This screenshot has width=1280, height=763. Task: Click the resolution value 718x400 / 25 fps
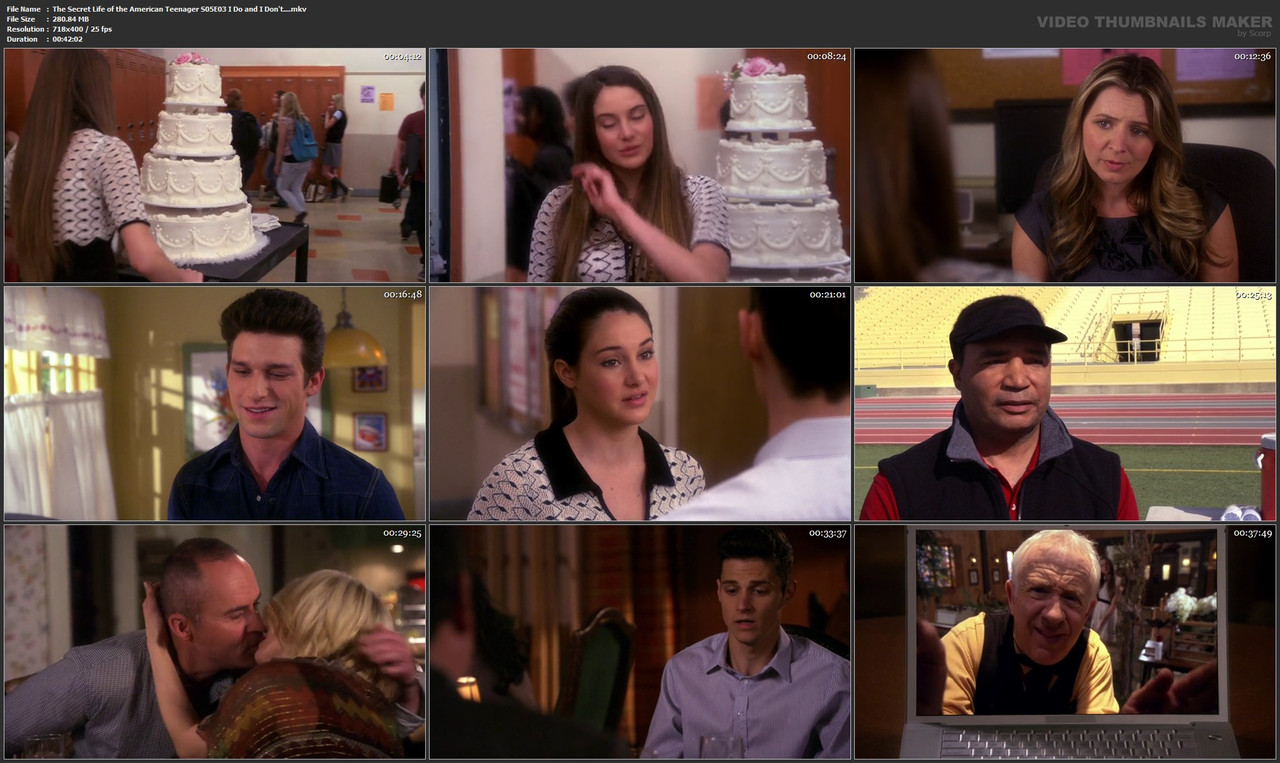point(82,29)
